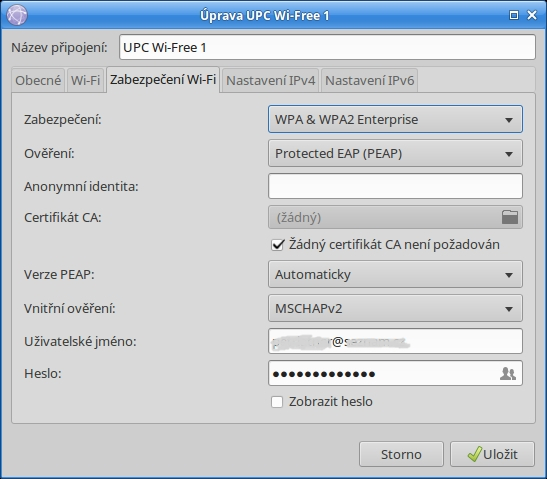Maximize the Úprava UPC Wi-Free window

[x=514, y=15]
